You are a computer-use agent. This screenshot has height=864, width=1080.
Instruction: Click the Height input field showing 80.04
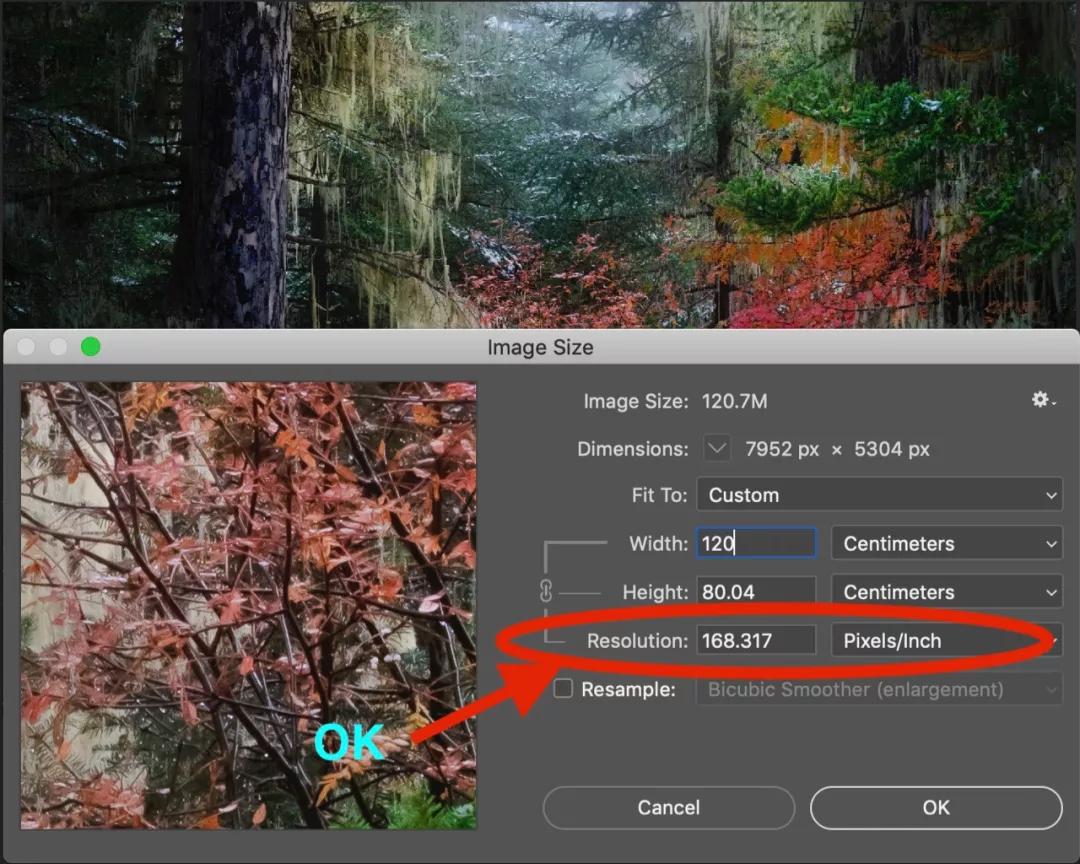pyautogui.click(x=756, y=592)
